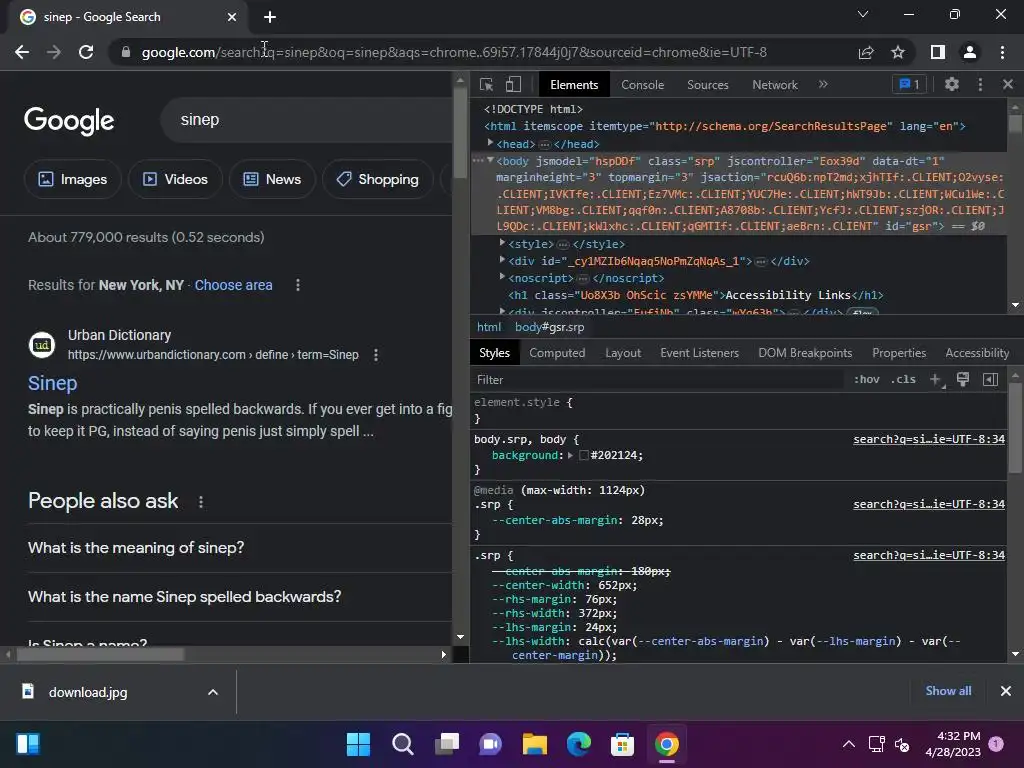Launch Microsoft Edge from the taskbar

pyautogui.click(x=579, y=744)
